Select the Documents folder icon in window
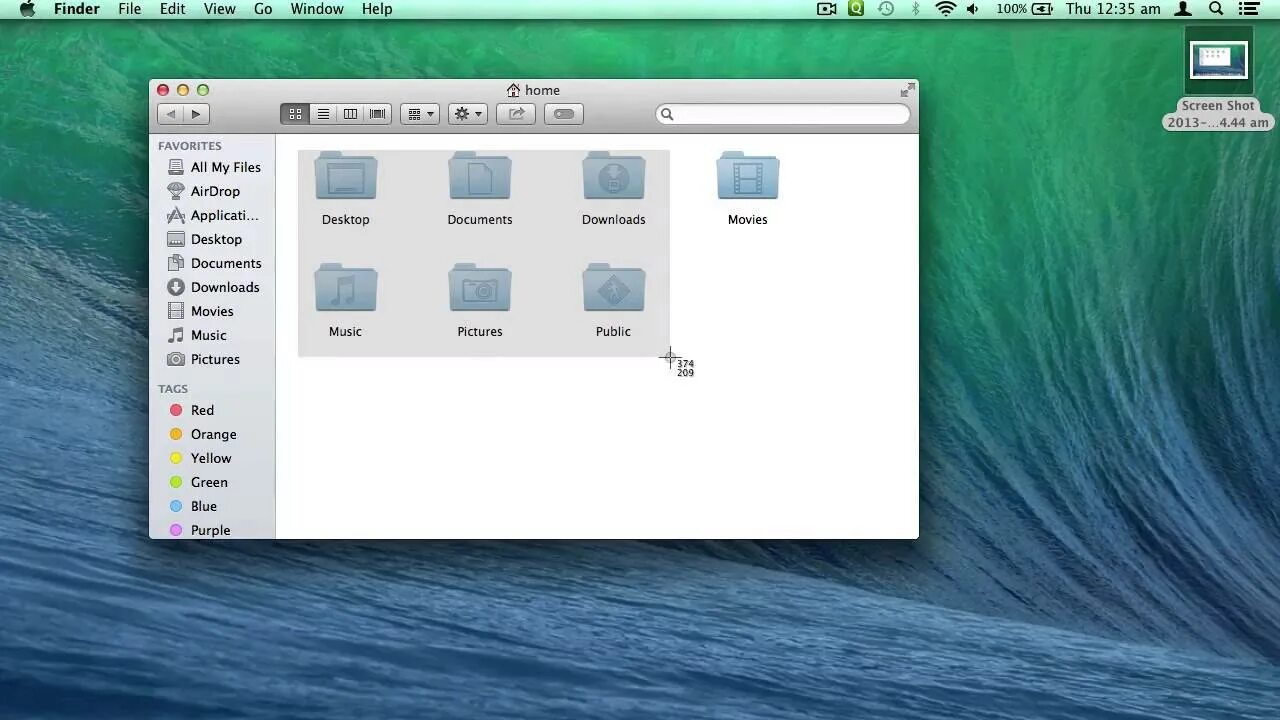1280x720 pixels. (480, 176)
